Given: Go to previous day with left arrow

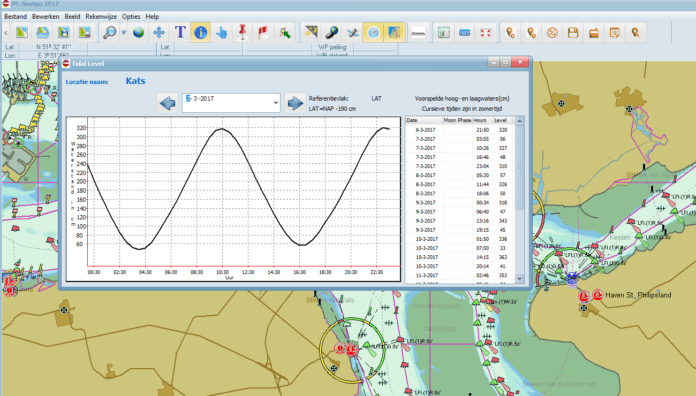Looking at the screenshot, I should [168, 103].
